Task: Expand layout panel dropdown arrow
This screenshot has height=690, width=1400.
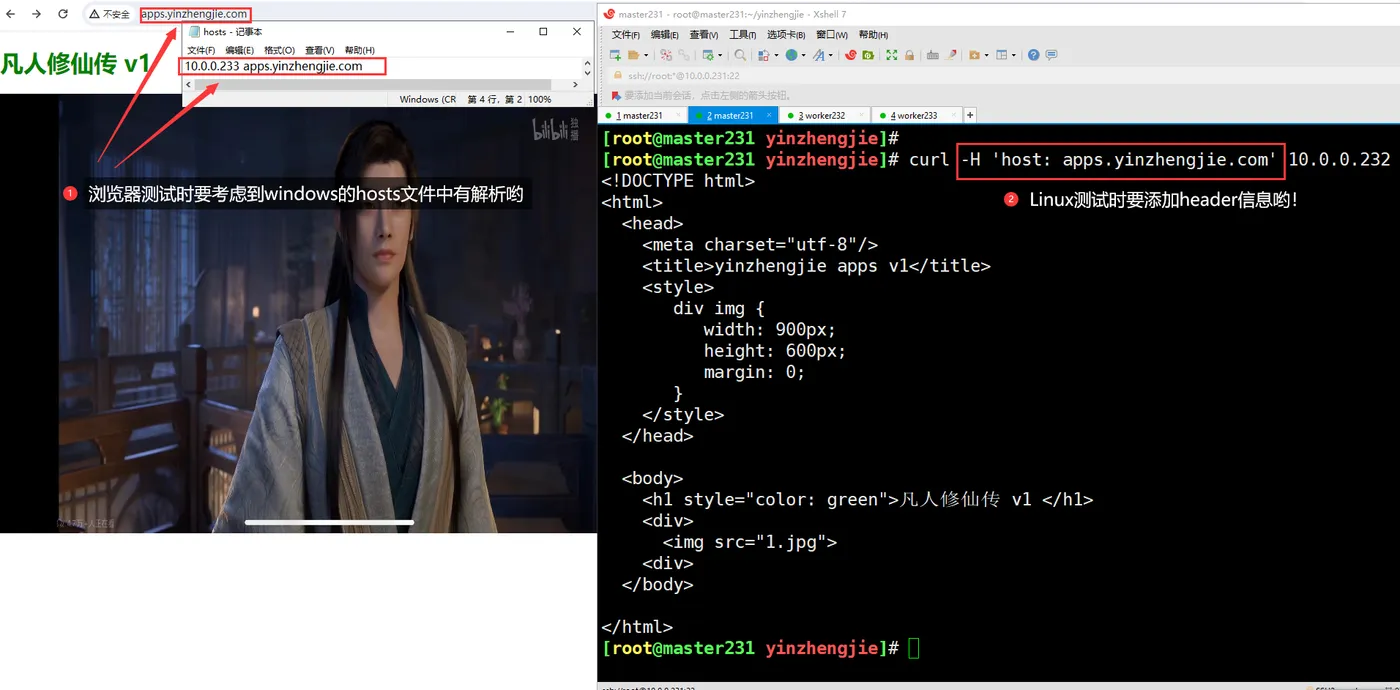Action: pos(1014,55)
